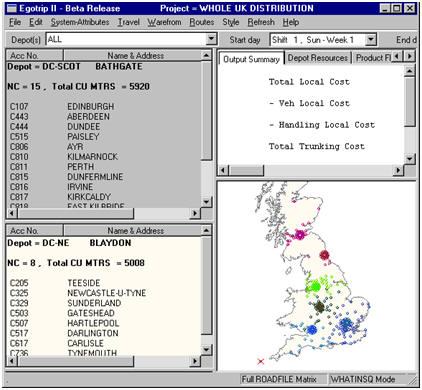Expand the Start day shift dropdown
The height and width of the screenshot is (390, 422).
[x=370, y=40]
